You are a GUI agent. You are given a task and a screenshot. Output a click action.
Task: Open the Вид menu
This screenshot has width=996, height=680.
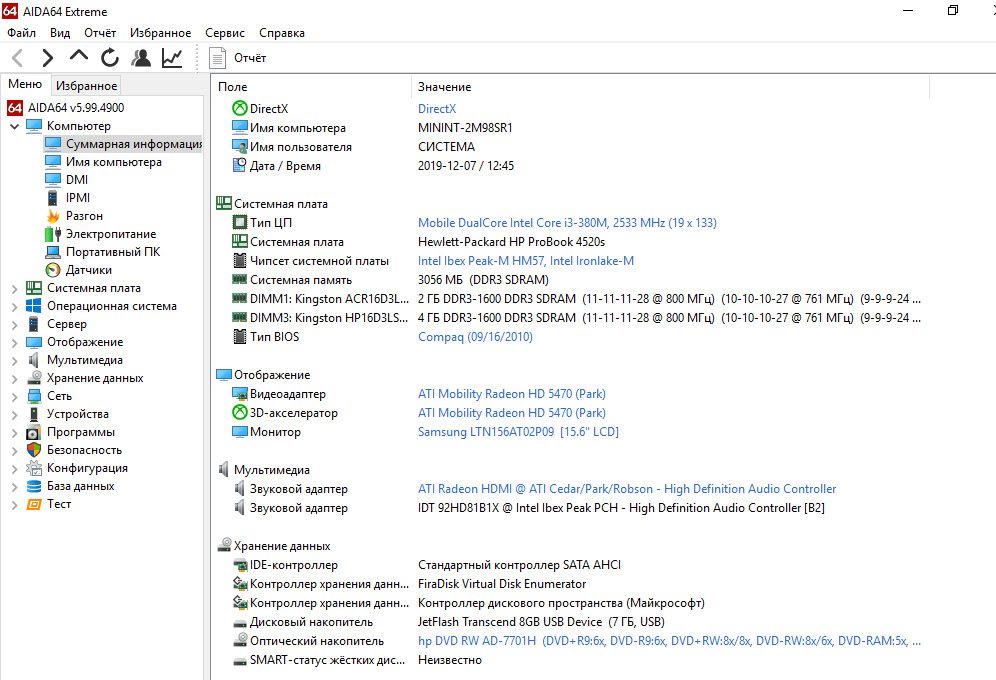click(x=60, y=33)
